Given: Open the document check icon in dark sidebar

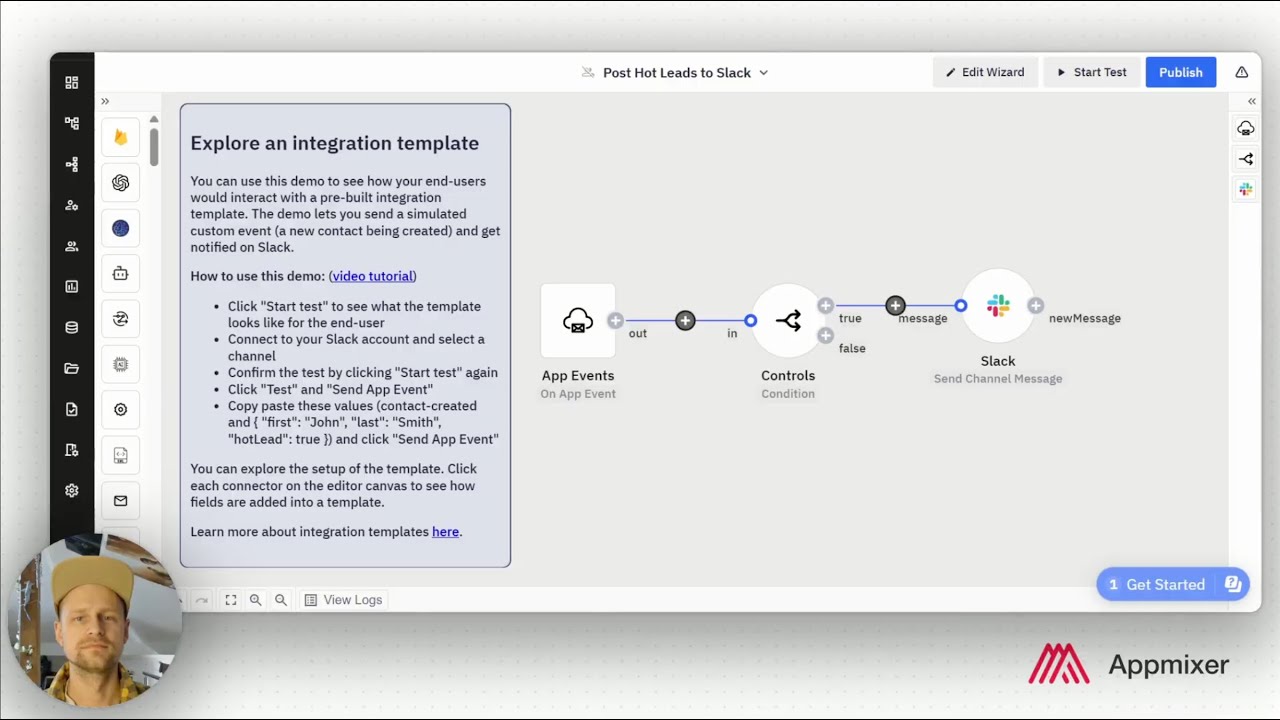Looking at the screenshot, I should pyautogui.click(x=72, y=409).
